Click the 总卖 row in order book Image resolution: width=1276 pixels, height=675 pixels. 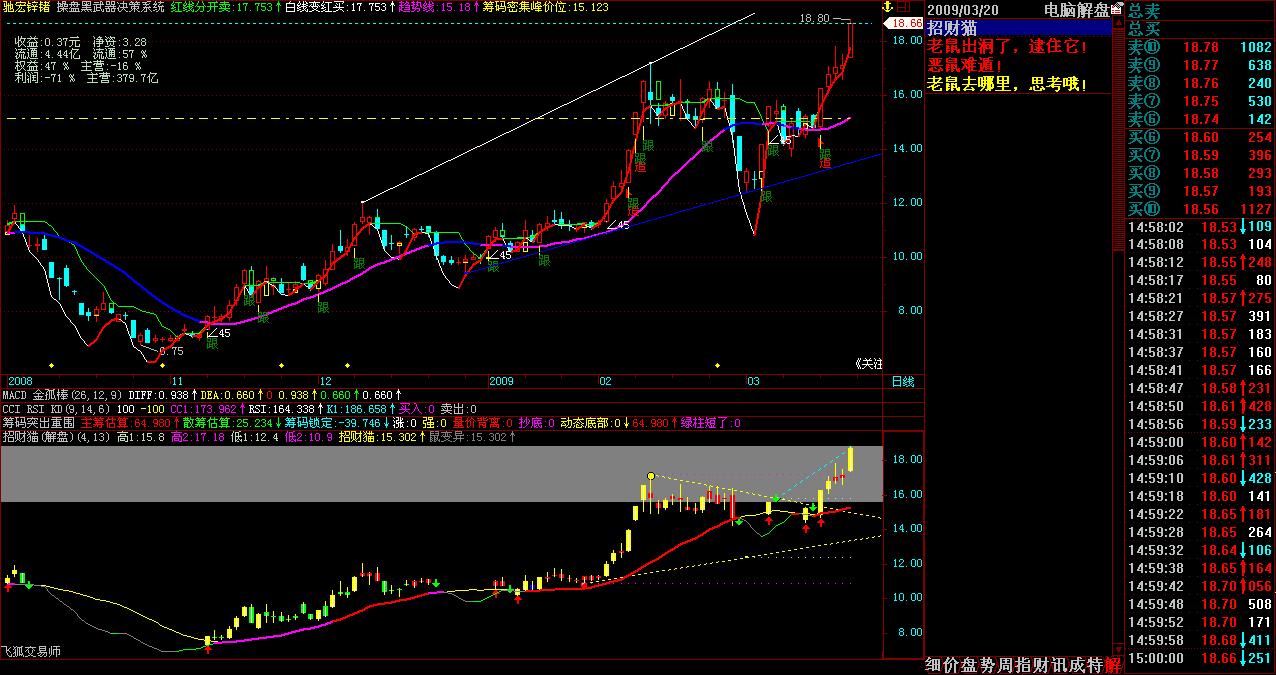click(x=1200, y=10)
